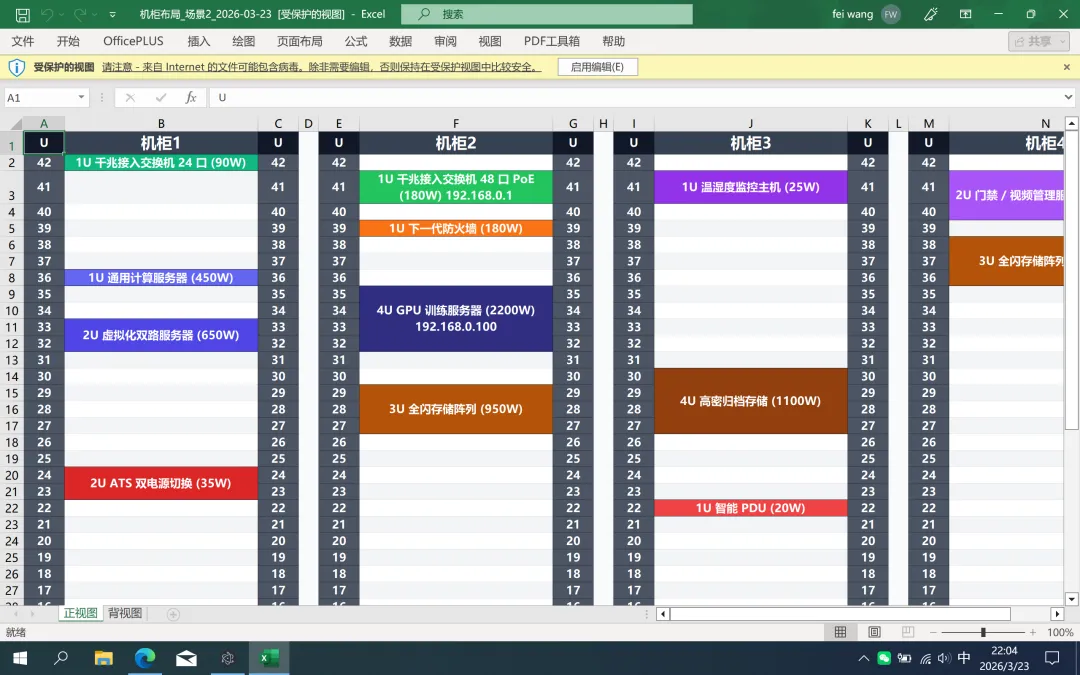Click the 100% zoom level
The image size is (1080, 675).
point(1059,632)
